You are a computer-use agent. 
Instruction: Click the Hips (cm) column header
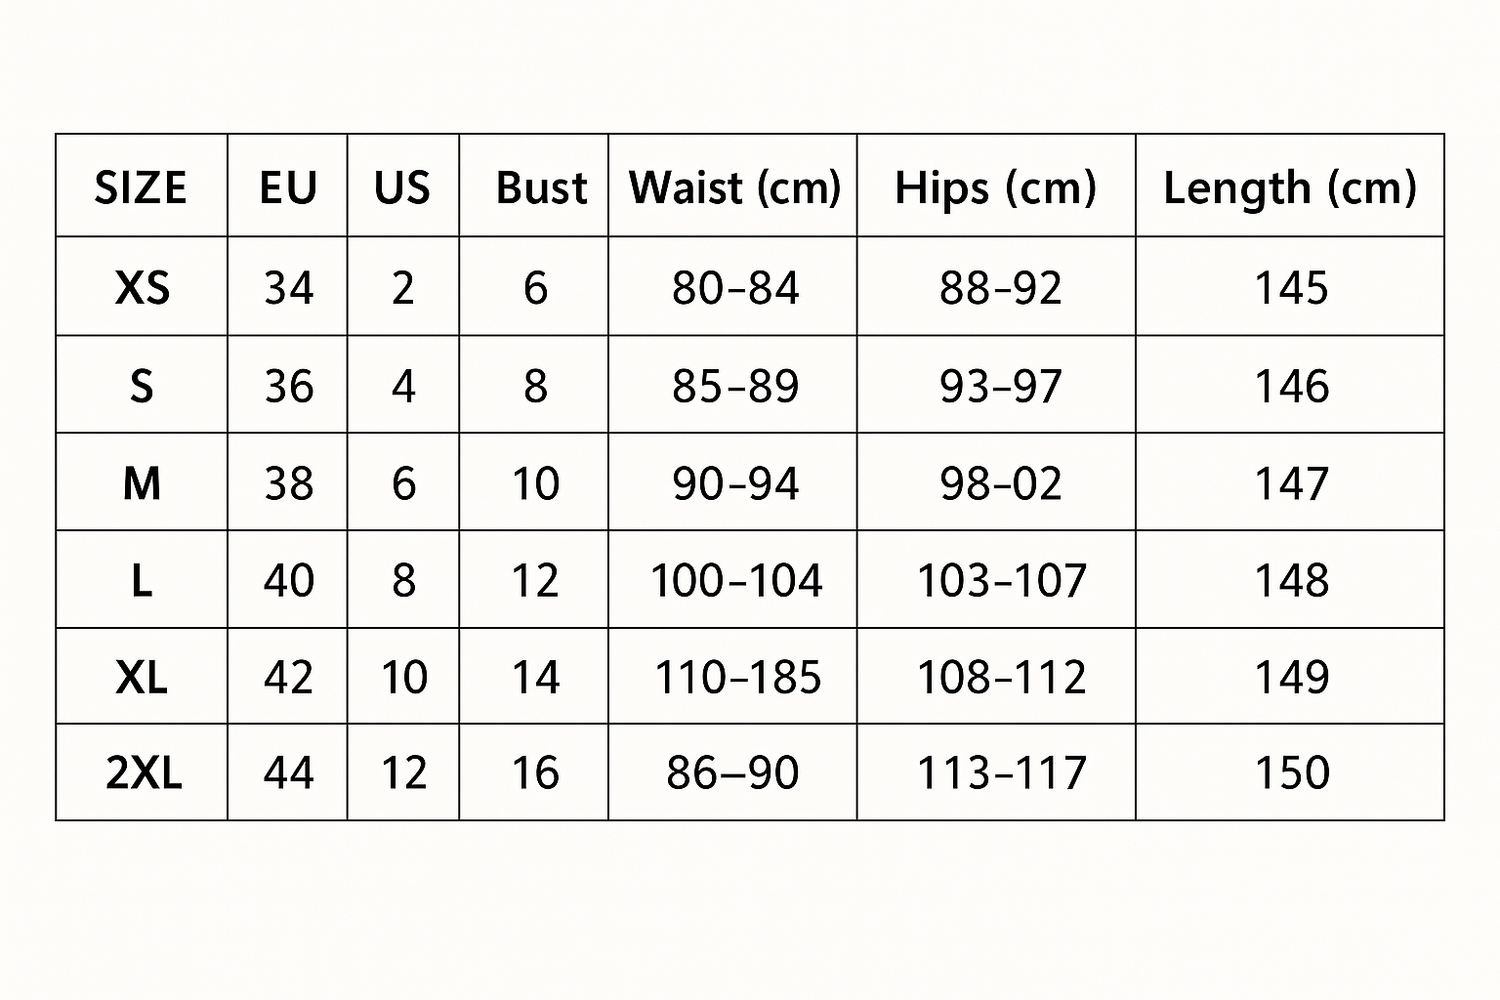996,187
